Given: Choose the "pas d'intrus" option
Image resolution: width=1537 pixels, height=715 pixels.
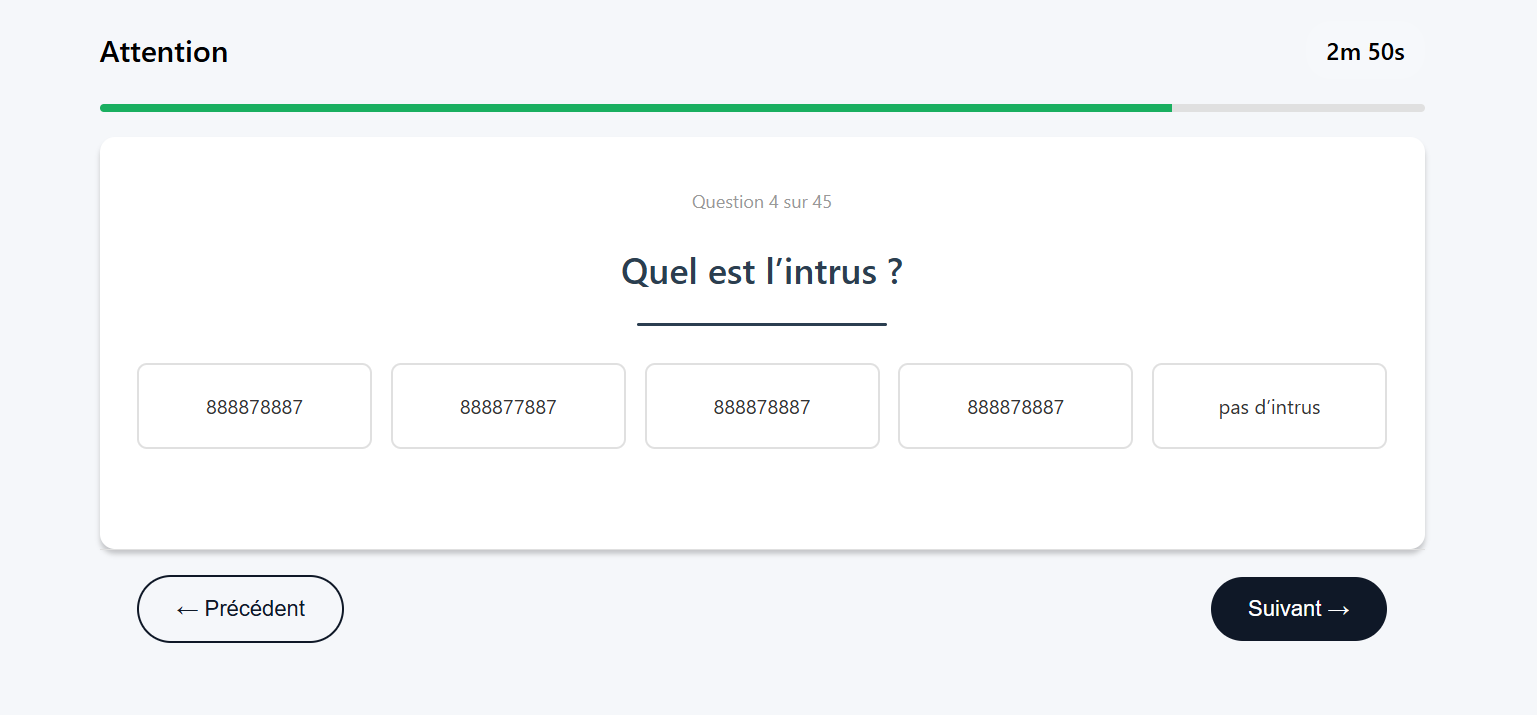Looking at the screenshot, I should coord(1269,406).
